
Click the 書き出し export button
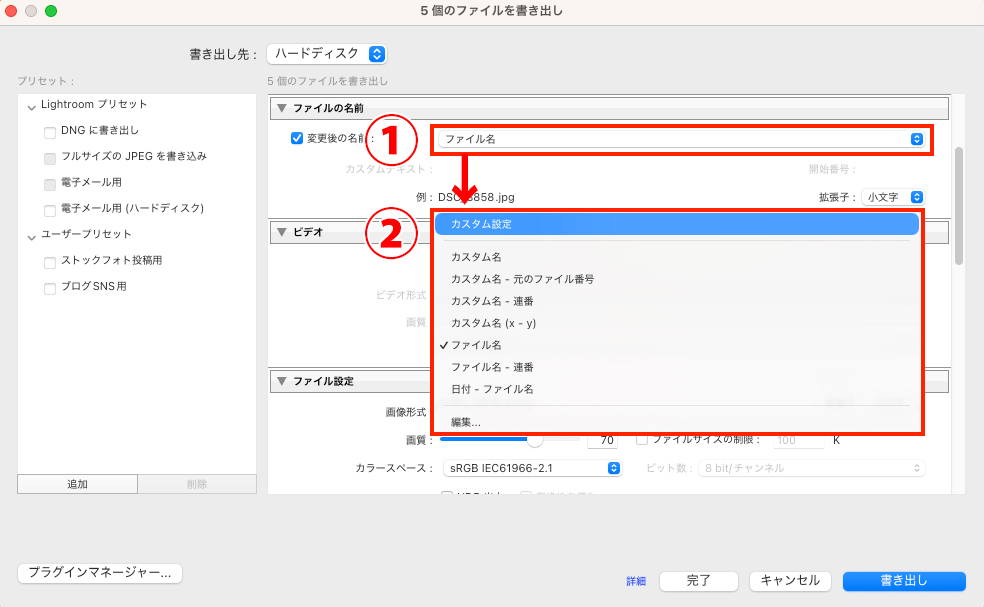[x=903, y=581]
